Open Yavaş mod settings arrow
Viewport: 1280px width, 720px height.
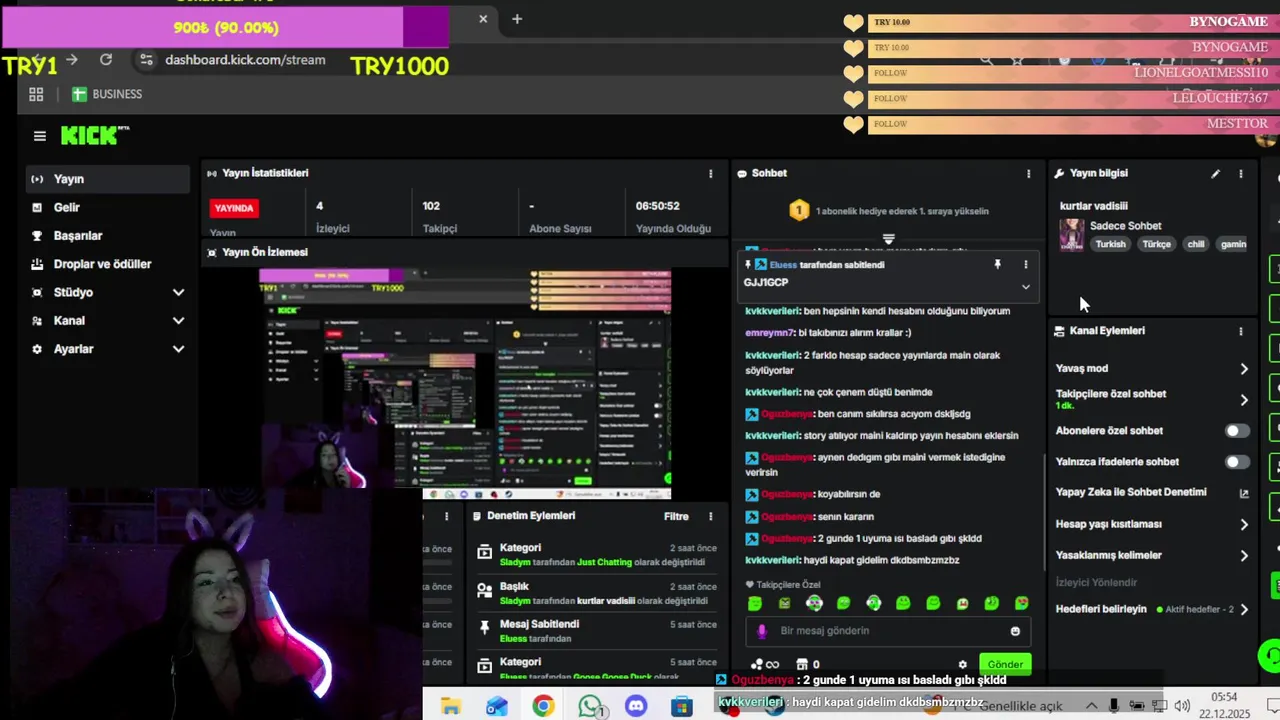pyautogui.click(x=1244, y=369)
